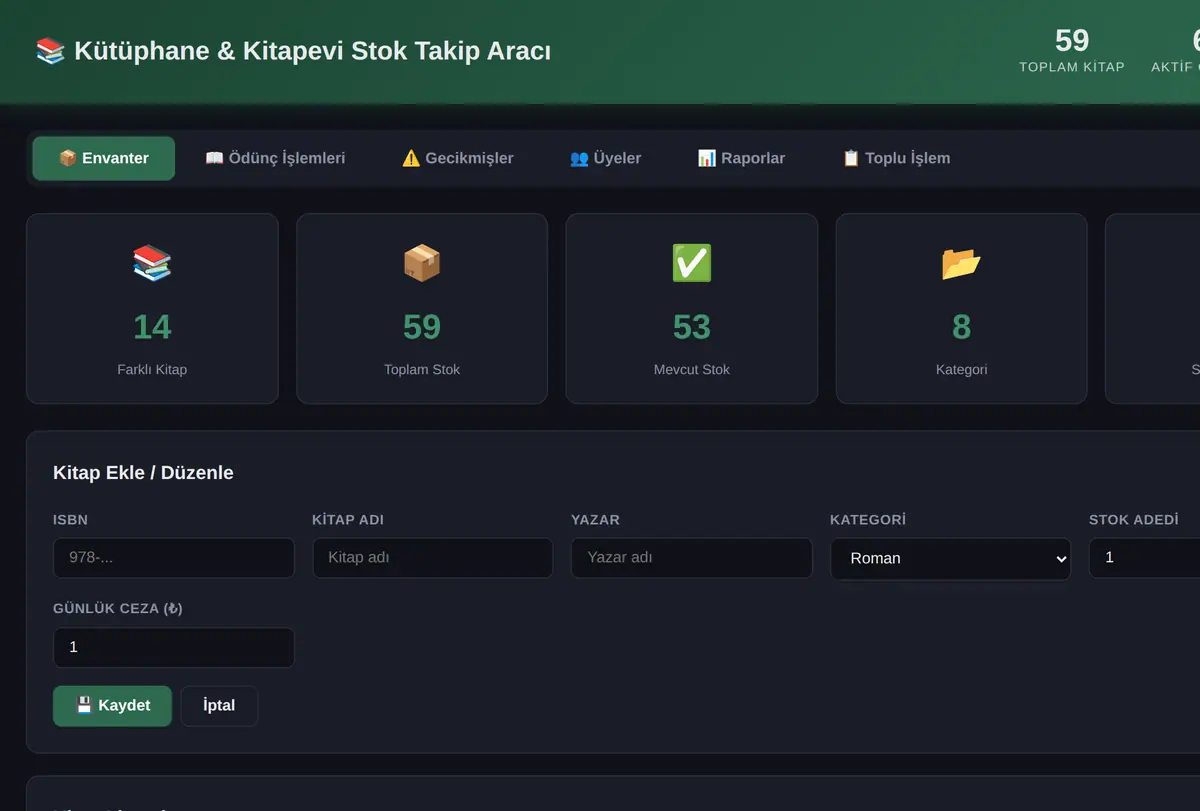Click the Mevcut Stok value 53
The image size is (1200, 811).
[692, 327]
